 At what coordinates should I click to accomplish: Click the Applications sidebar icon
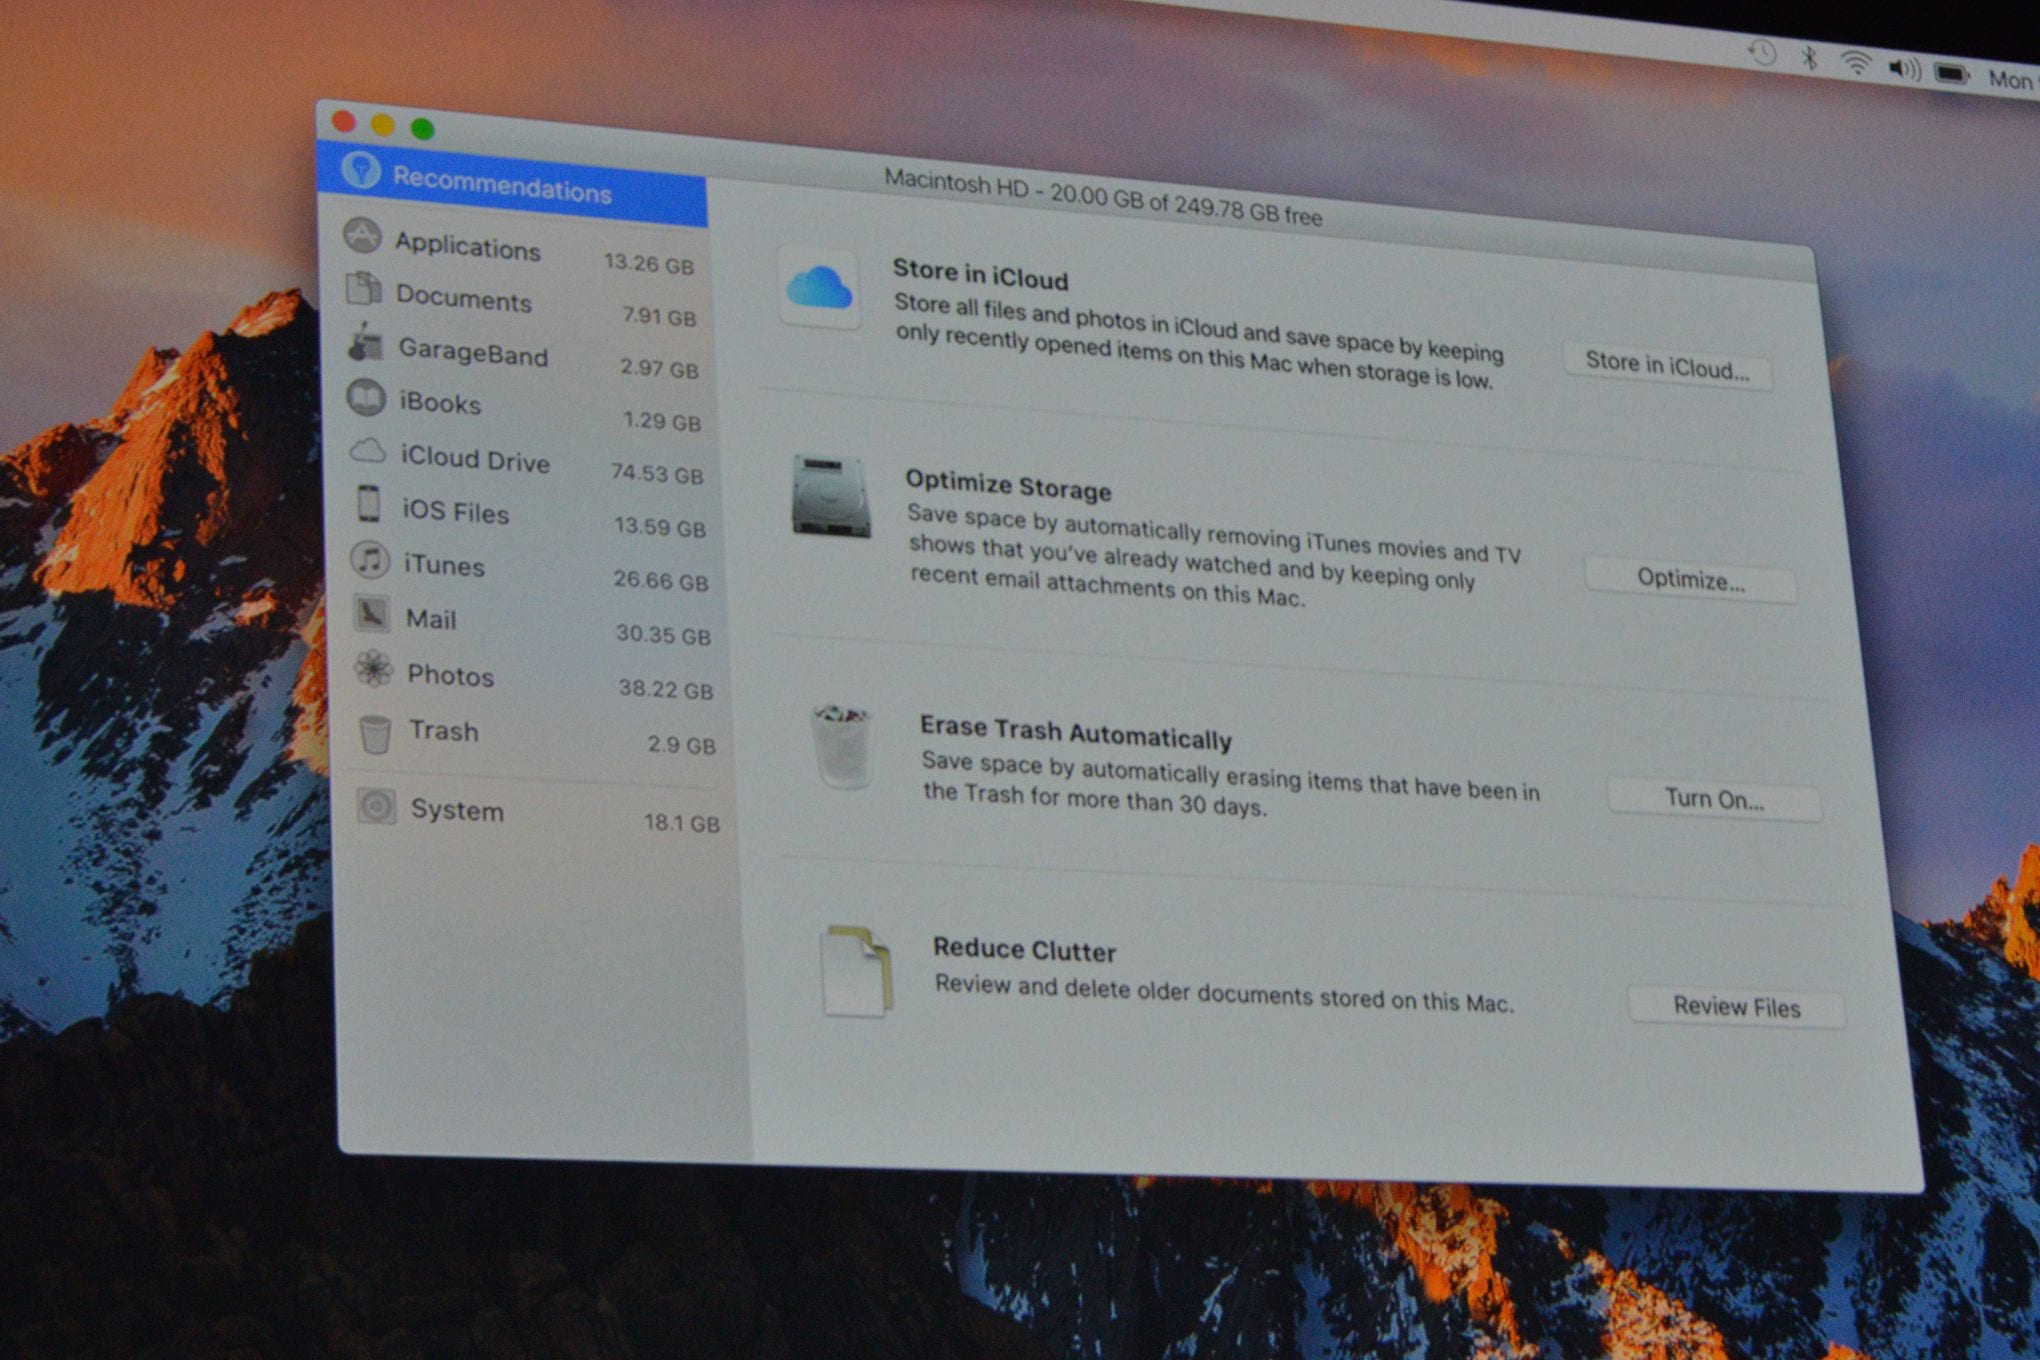click(x=362, y=236)
